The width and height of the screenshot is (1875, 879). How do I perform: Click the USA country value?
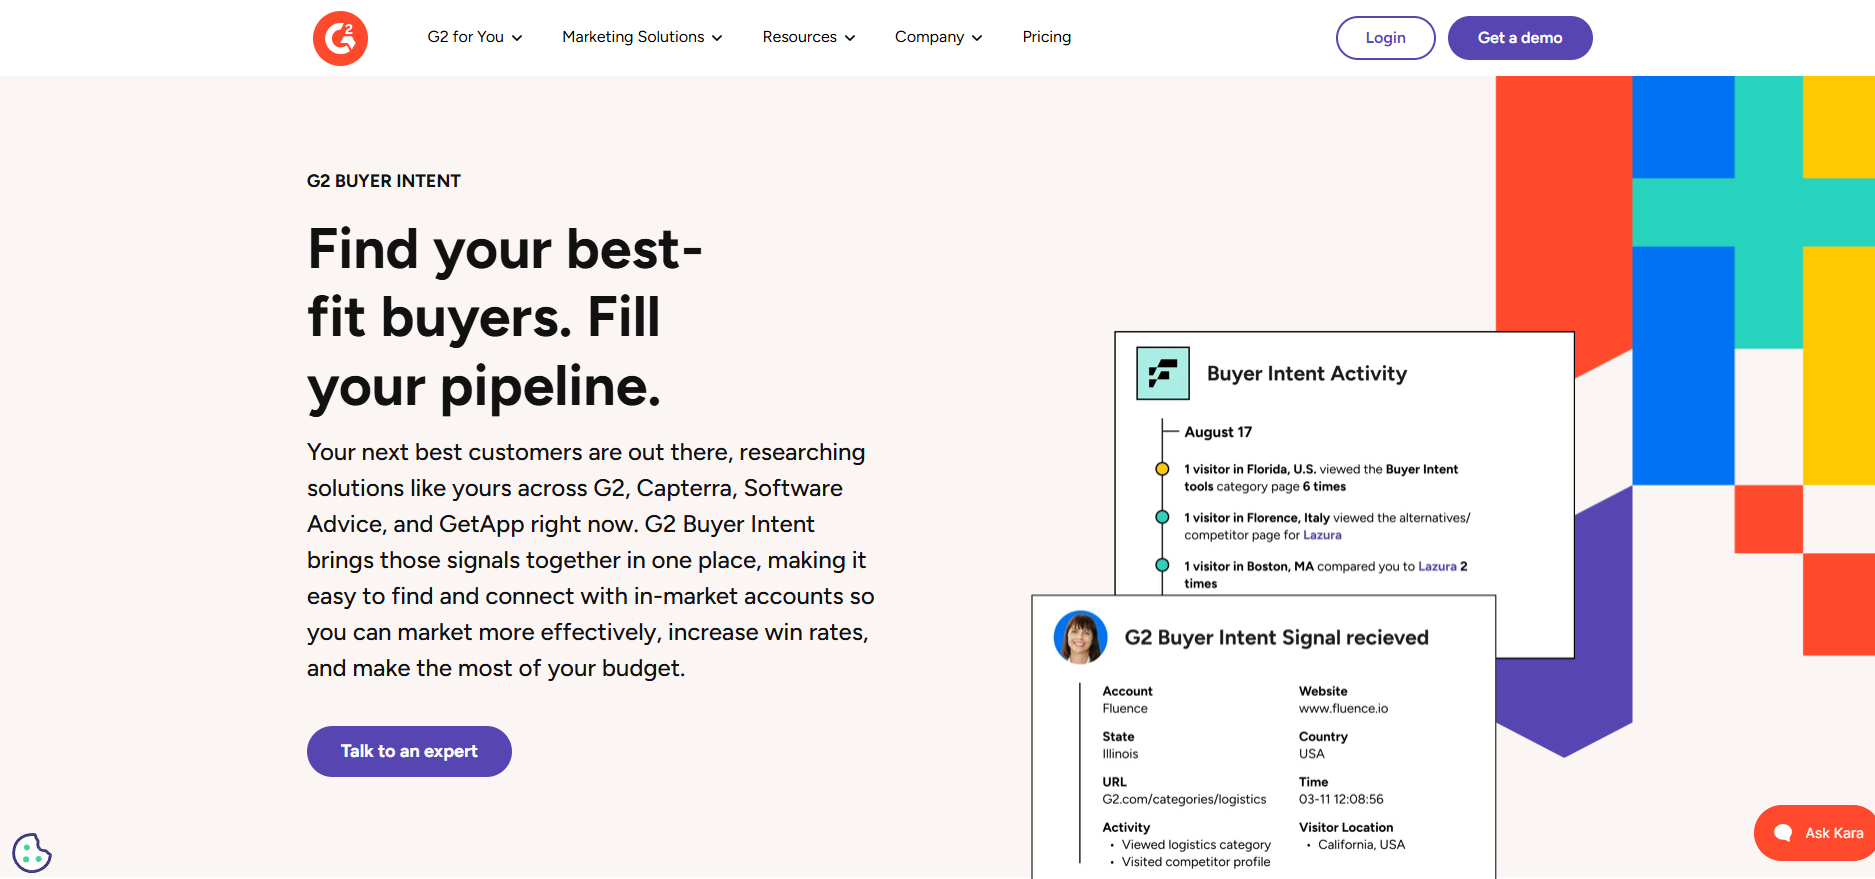(x=1311, y=754)
